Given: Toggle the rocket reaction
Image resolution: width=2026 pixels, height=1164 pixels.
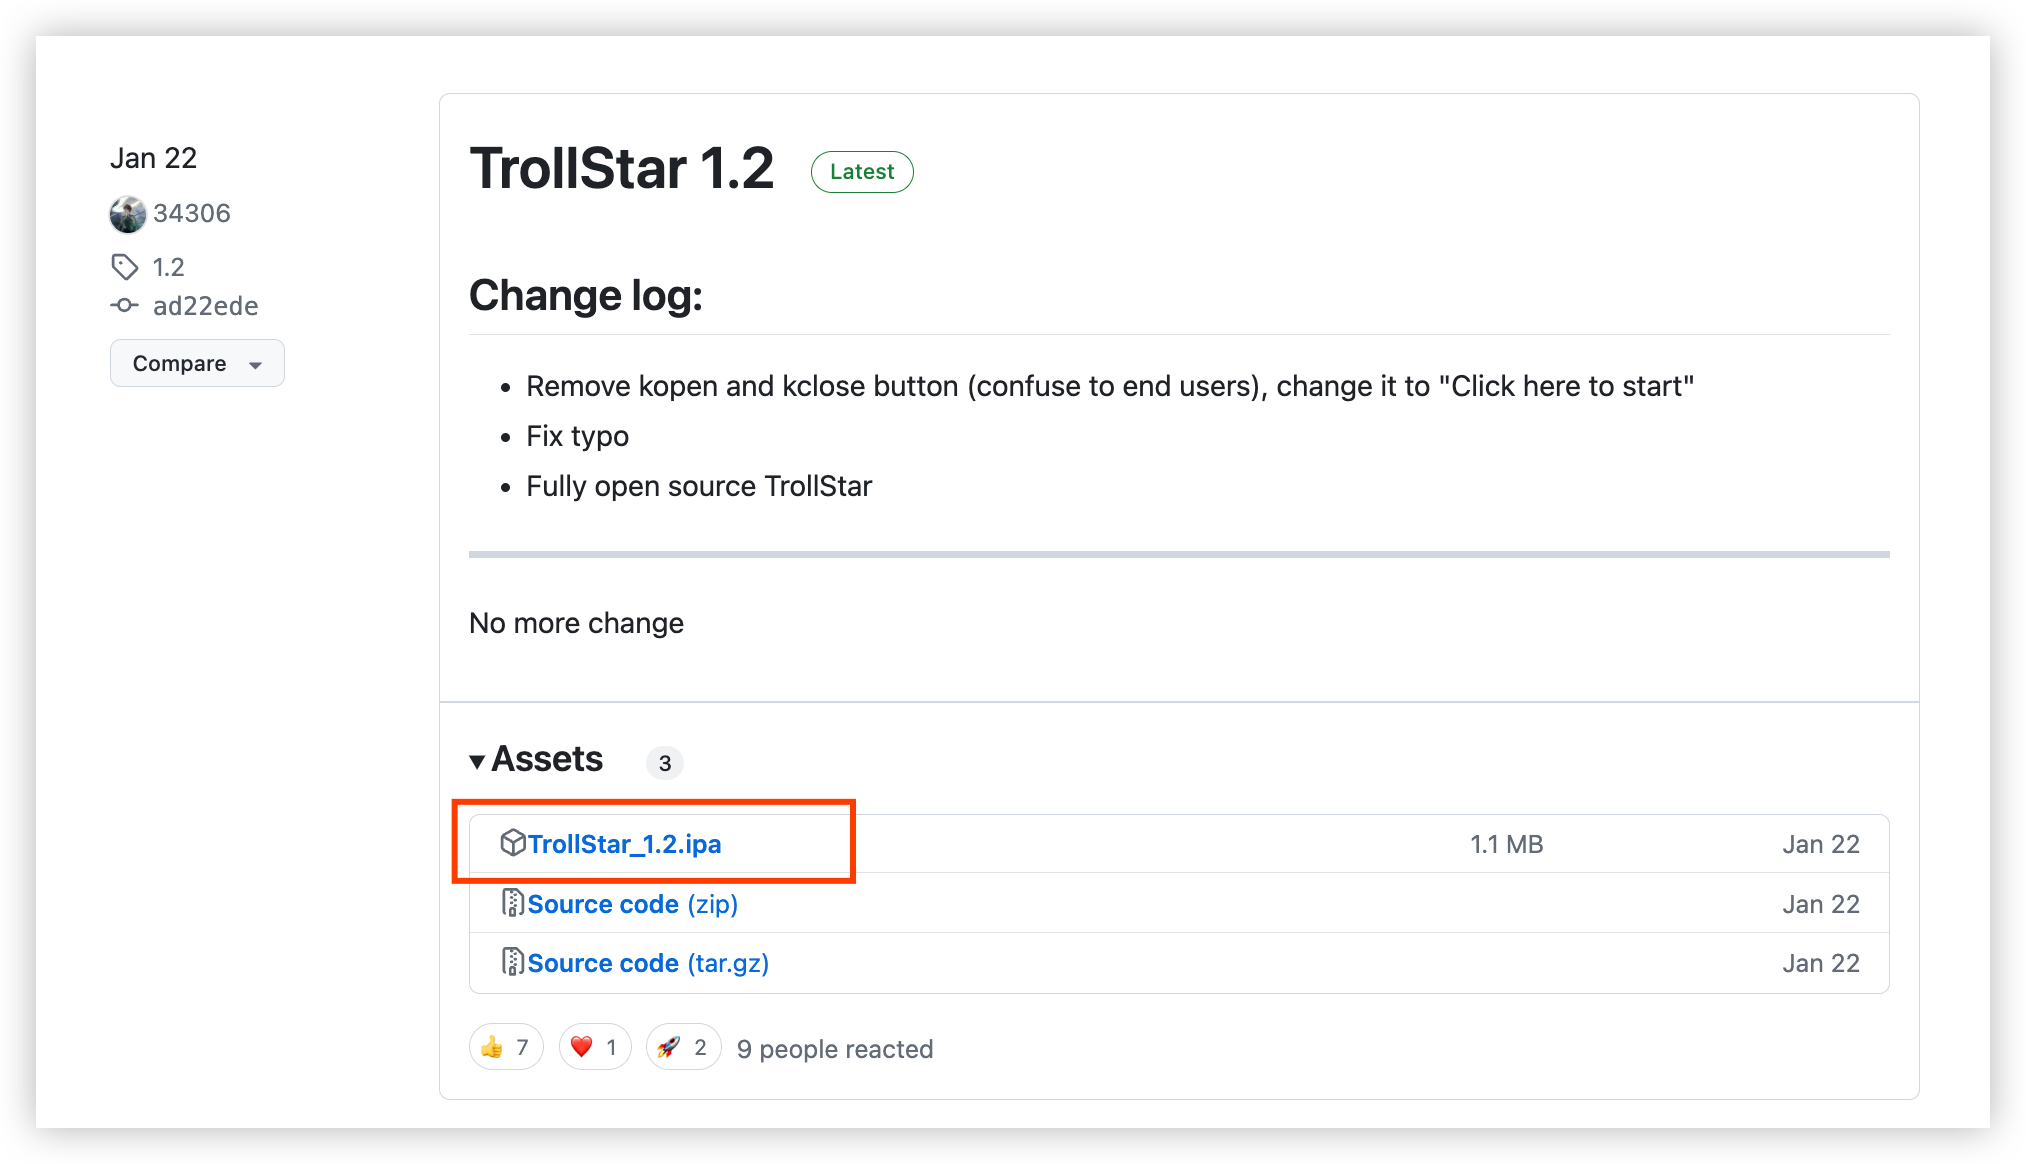Looking at the screenshot, I should pyautogui.click(x=683, y=1047).
